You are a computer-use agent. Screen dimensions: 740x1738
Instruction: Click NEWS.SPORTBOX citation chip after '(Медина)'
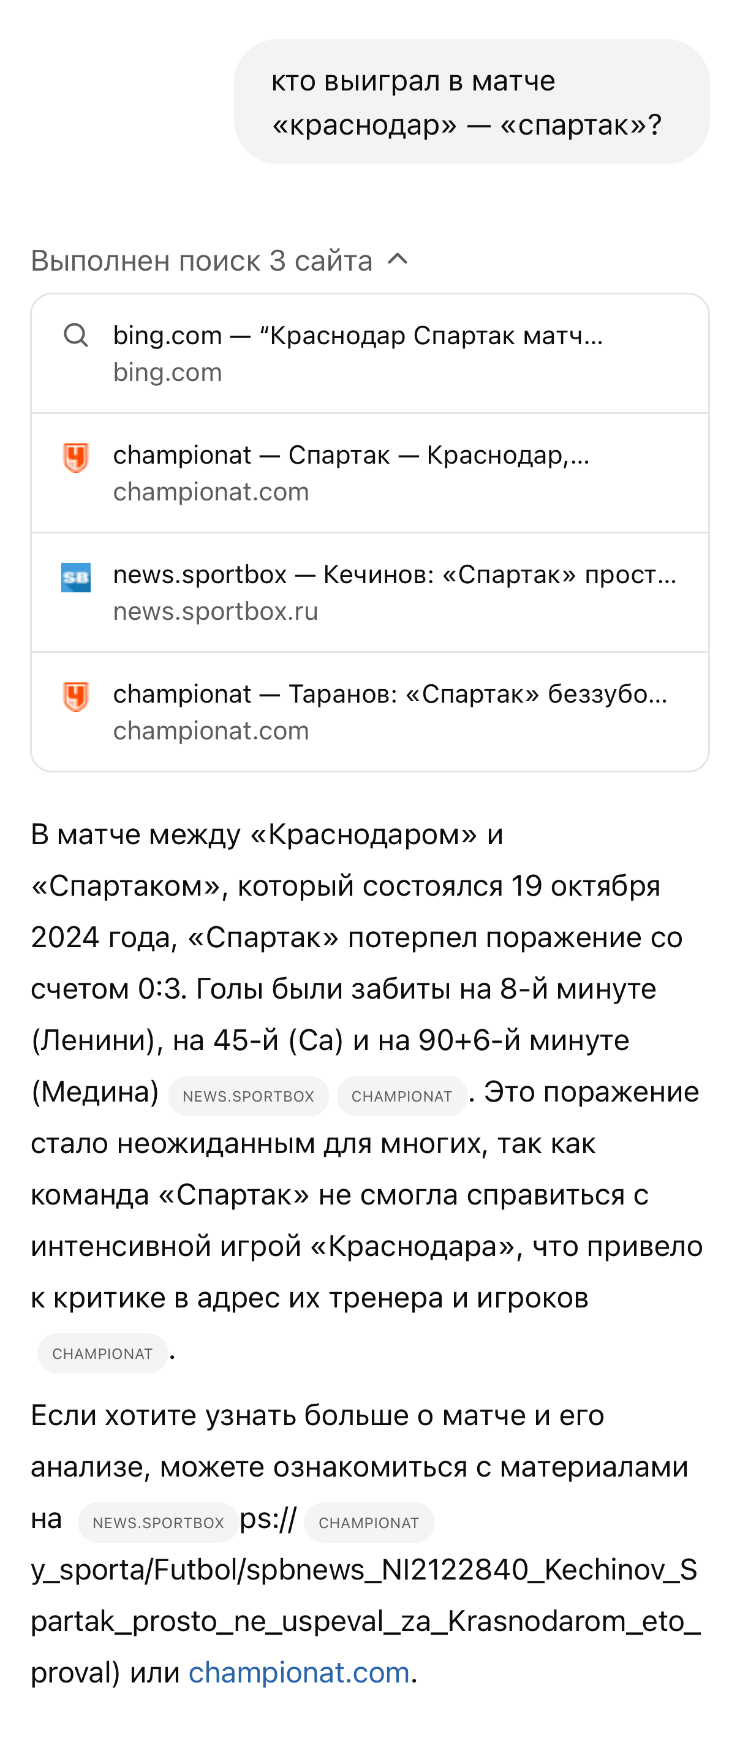248,1096
